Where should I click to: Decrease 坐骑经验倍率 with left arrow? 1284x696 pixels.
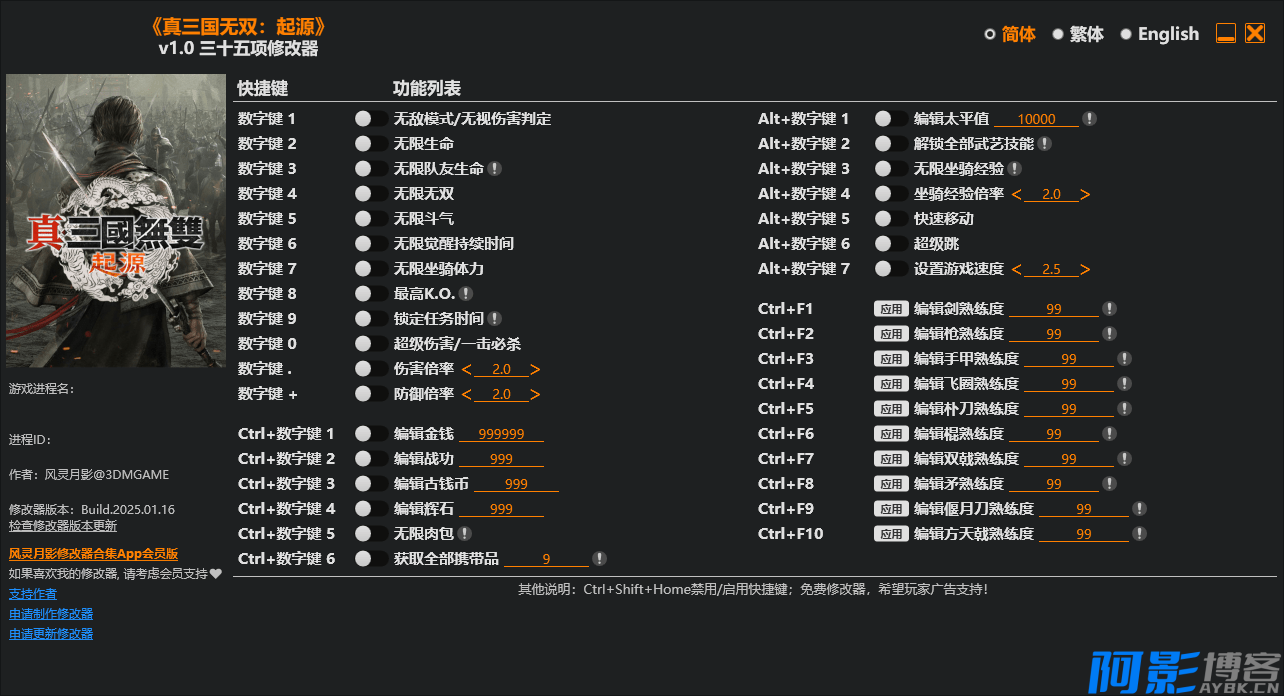pos(1017,194)
